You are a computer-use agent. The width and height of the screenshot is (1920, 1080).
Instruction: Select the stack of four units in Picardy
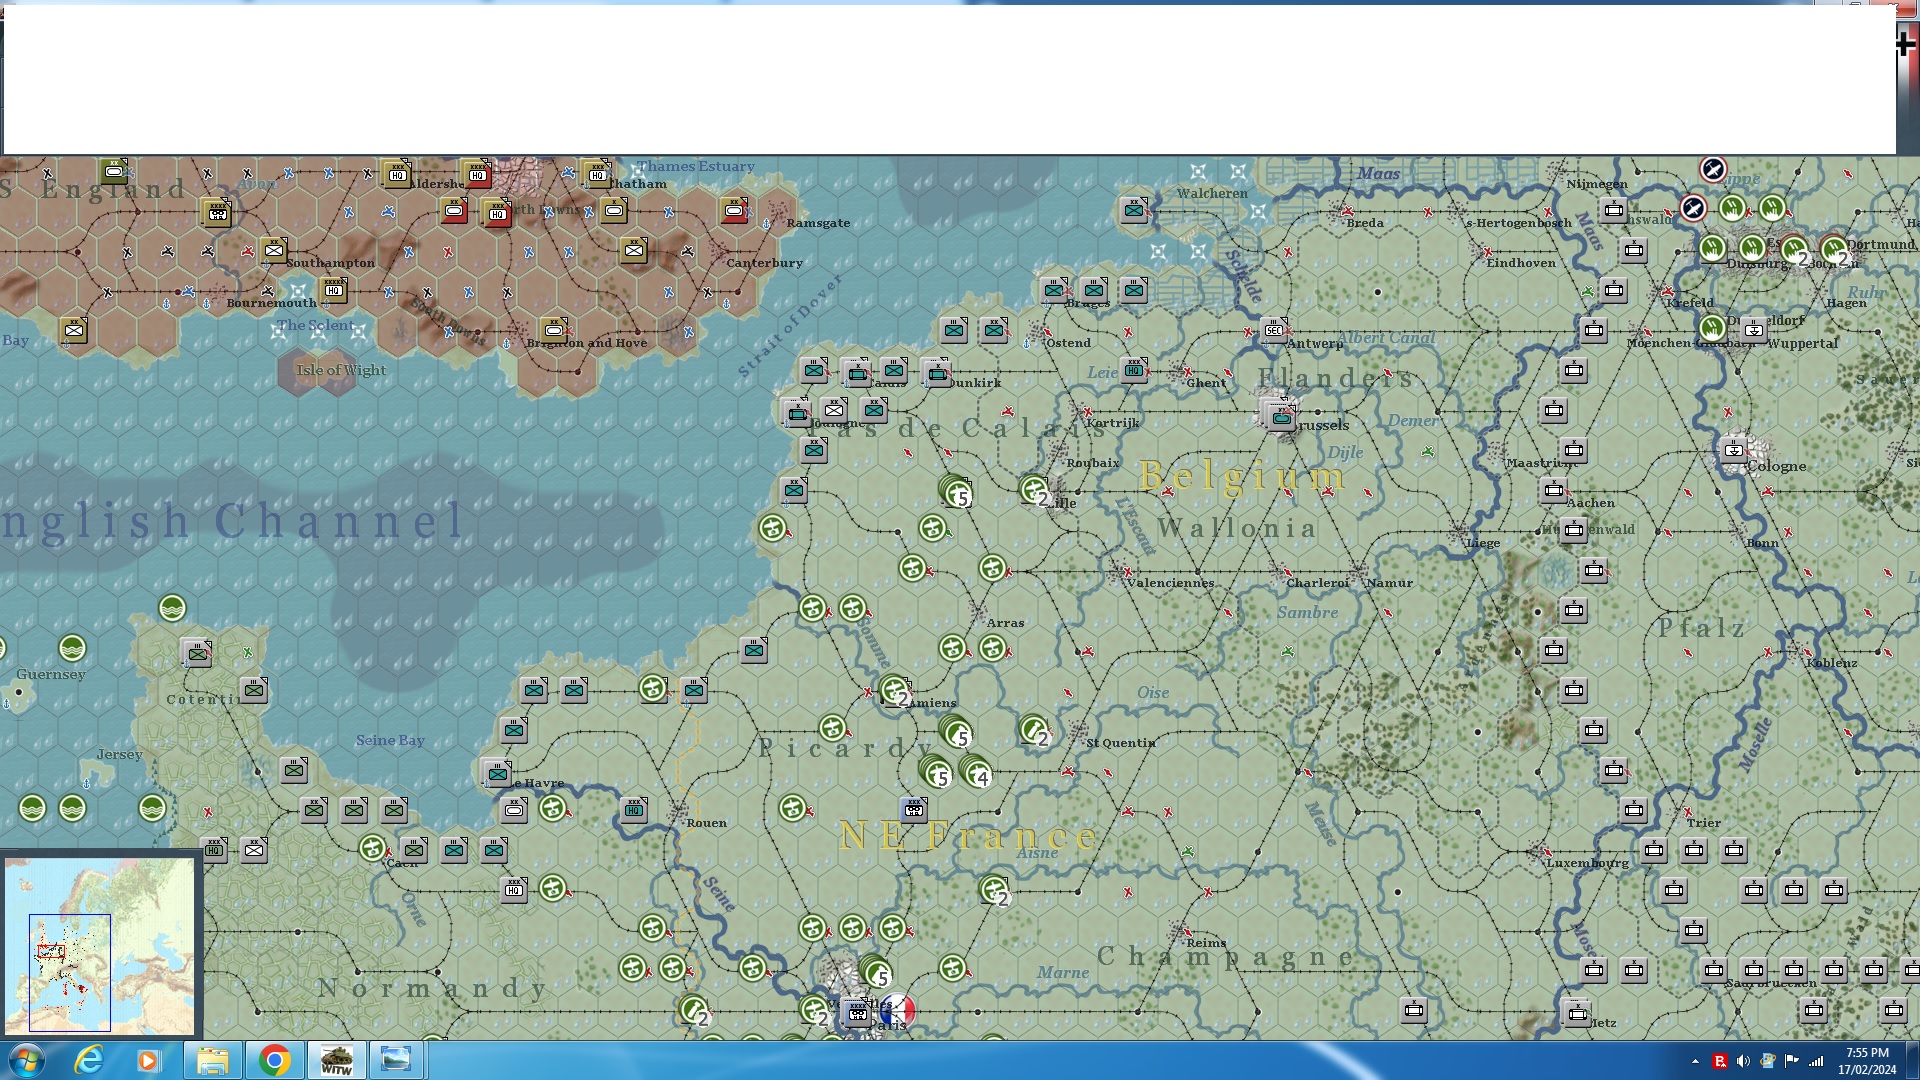976,772
